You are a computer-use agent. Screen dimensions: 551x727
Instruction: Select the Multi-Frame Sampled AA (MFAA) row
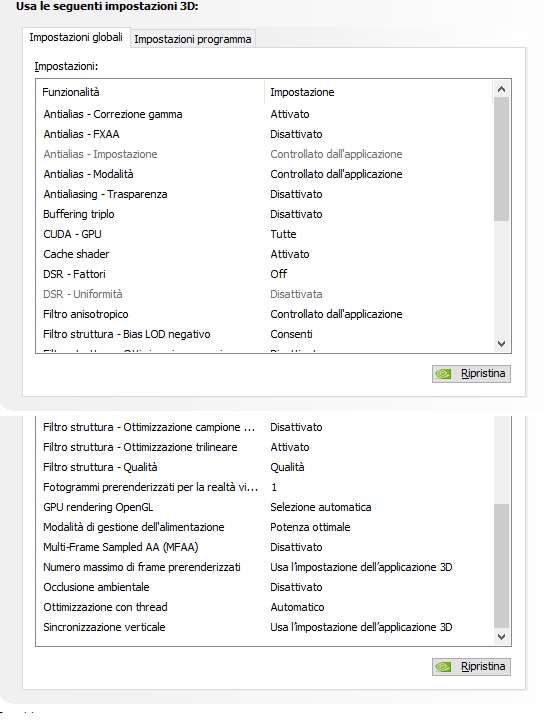[264, 547]
